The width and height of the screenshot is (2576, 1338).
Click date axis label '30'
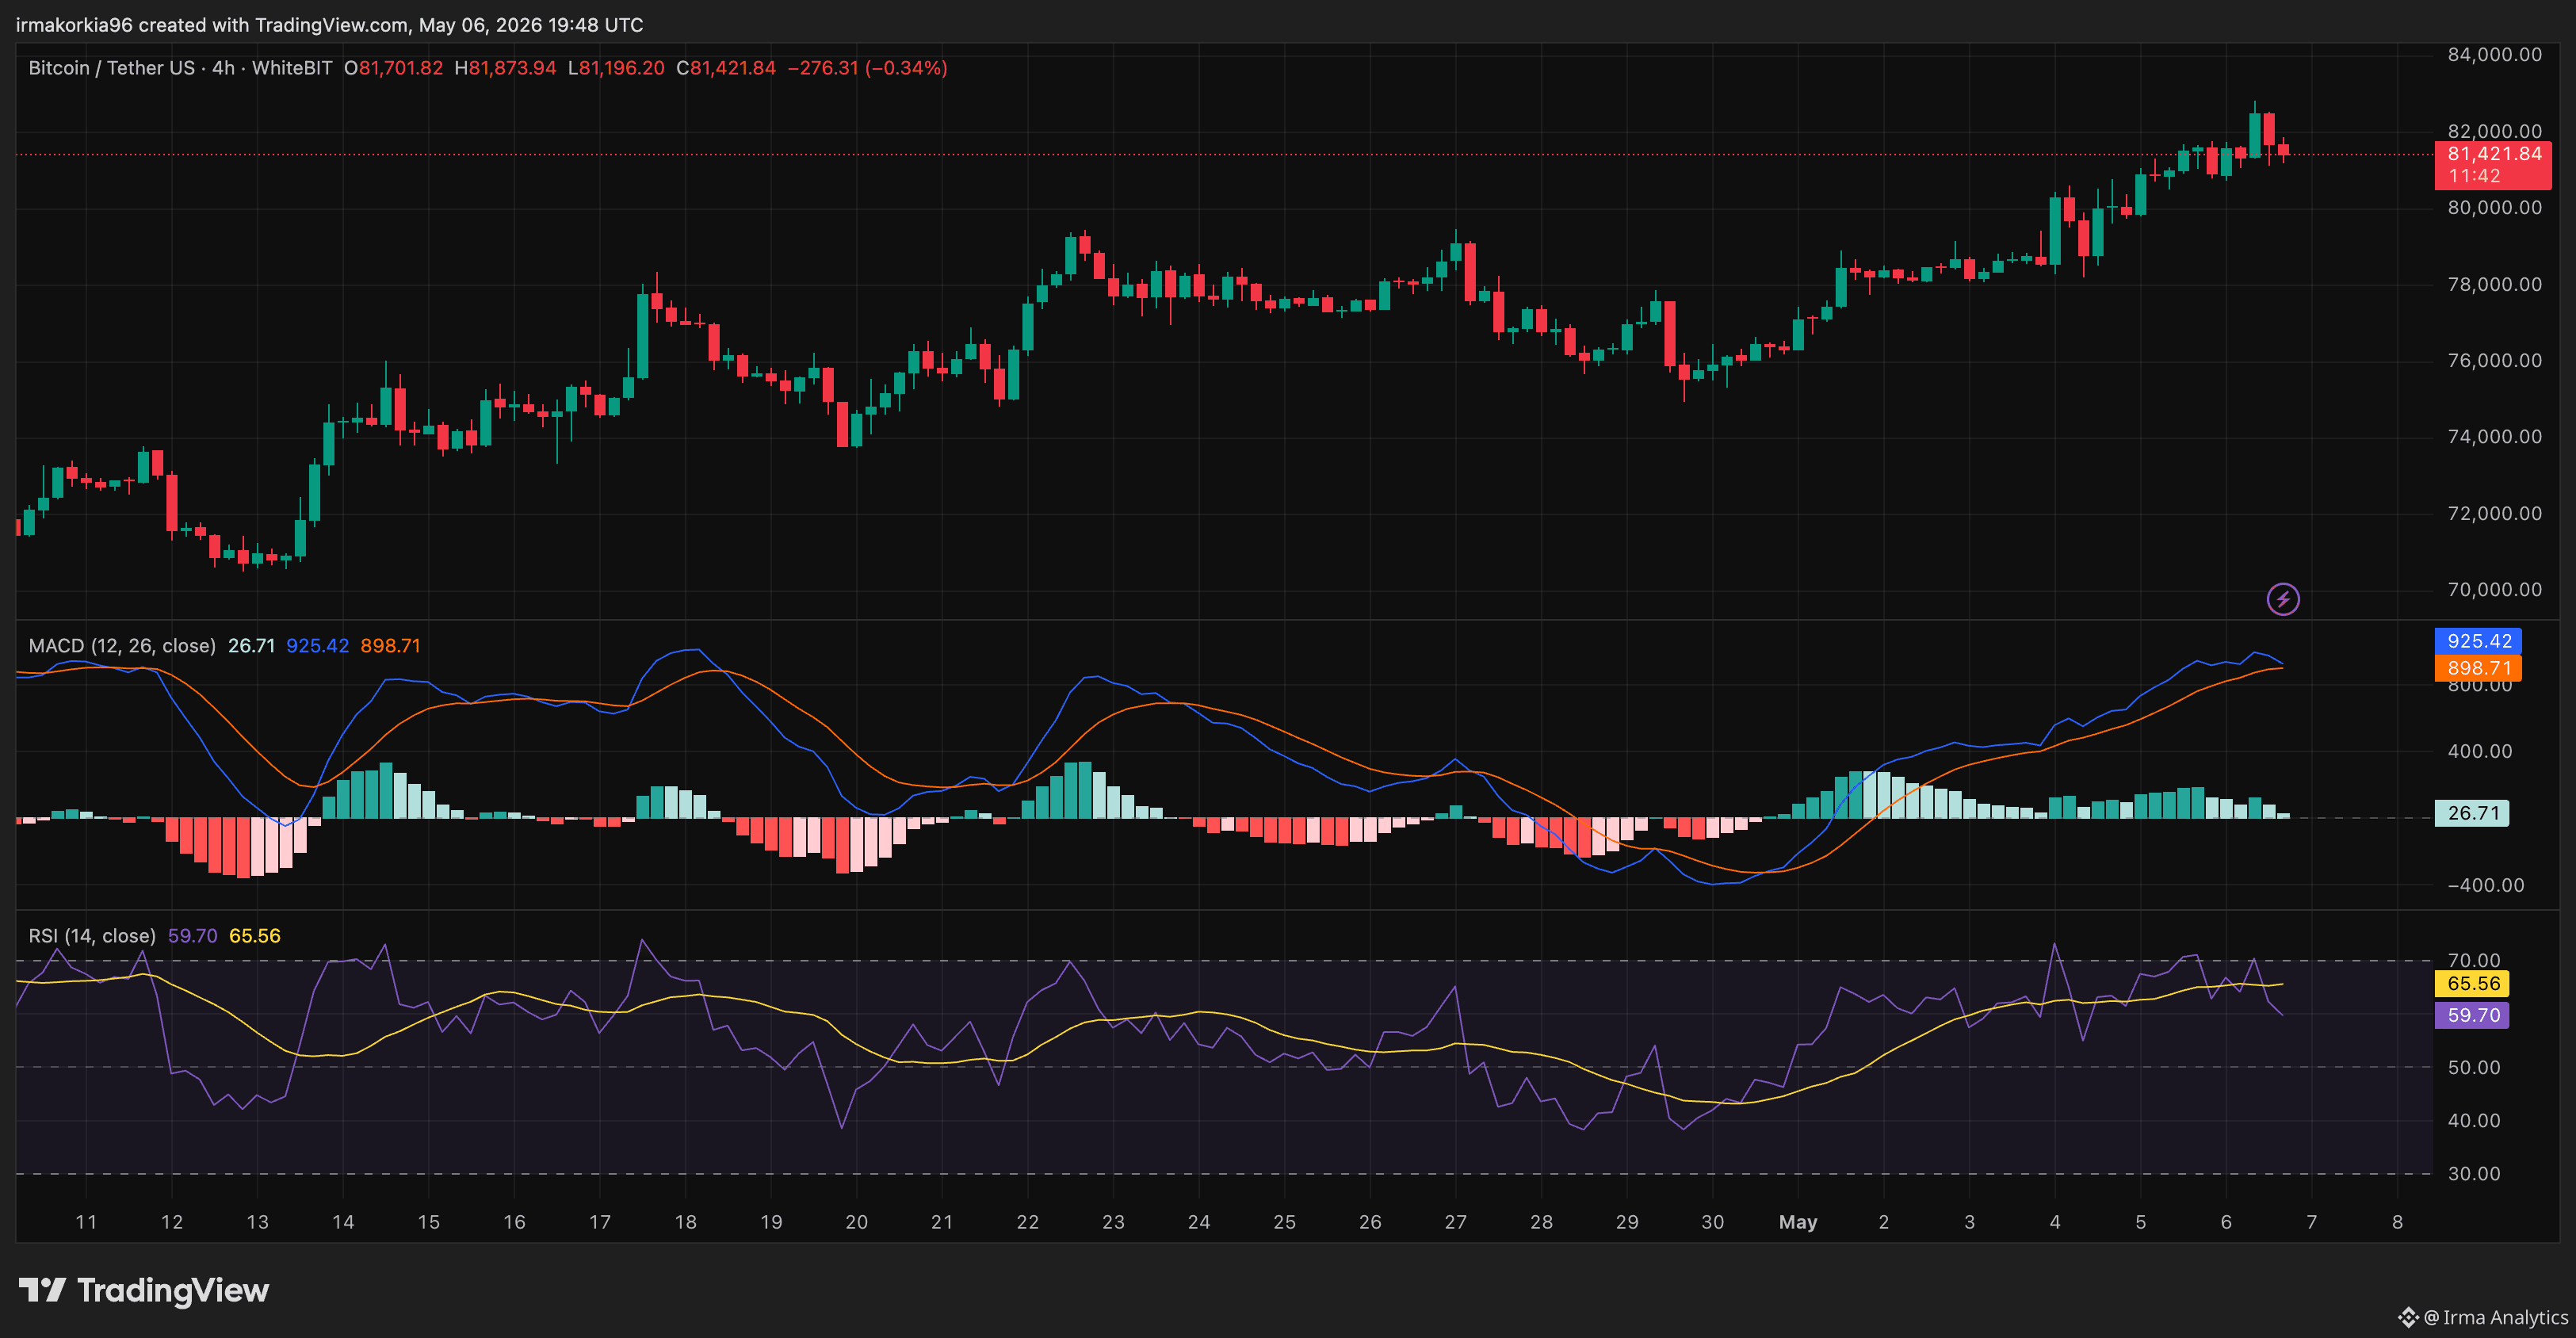click(1712, 1222)
